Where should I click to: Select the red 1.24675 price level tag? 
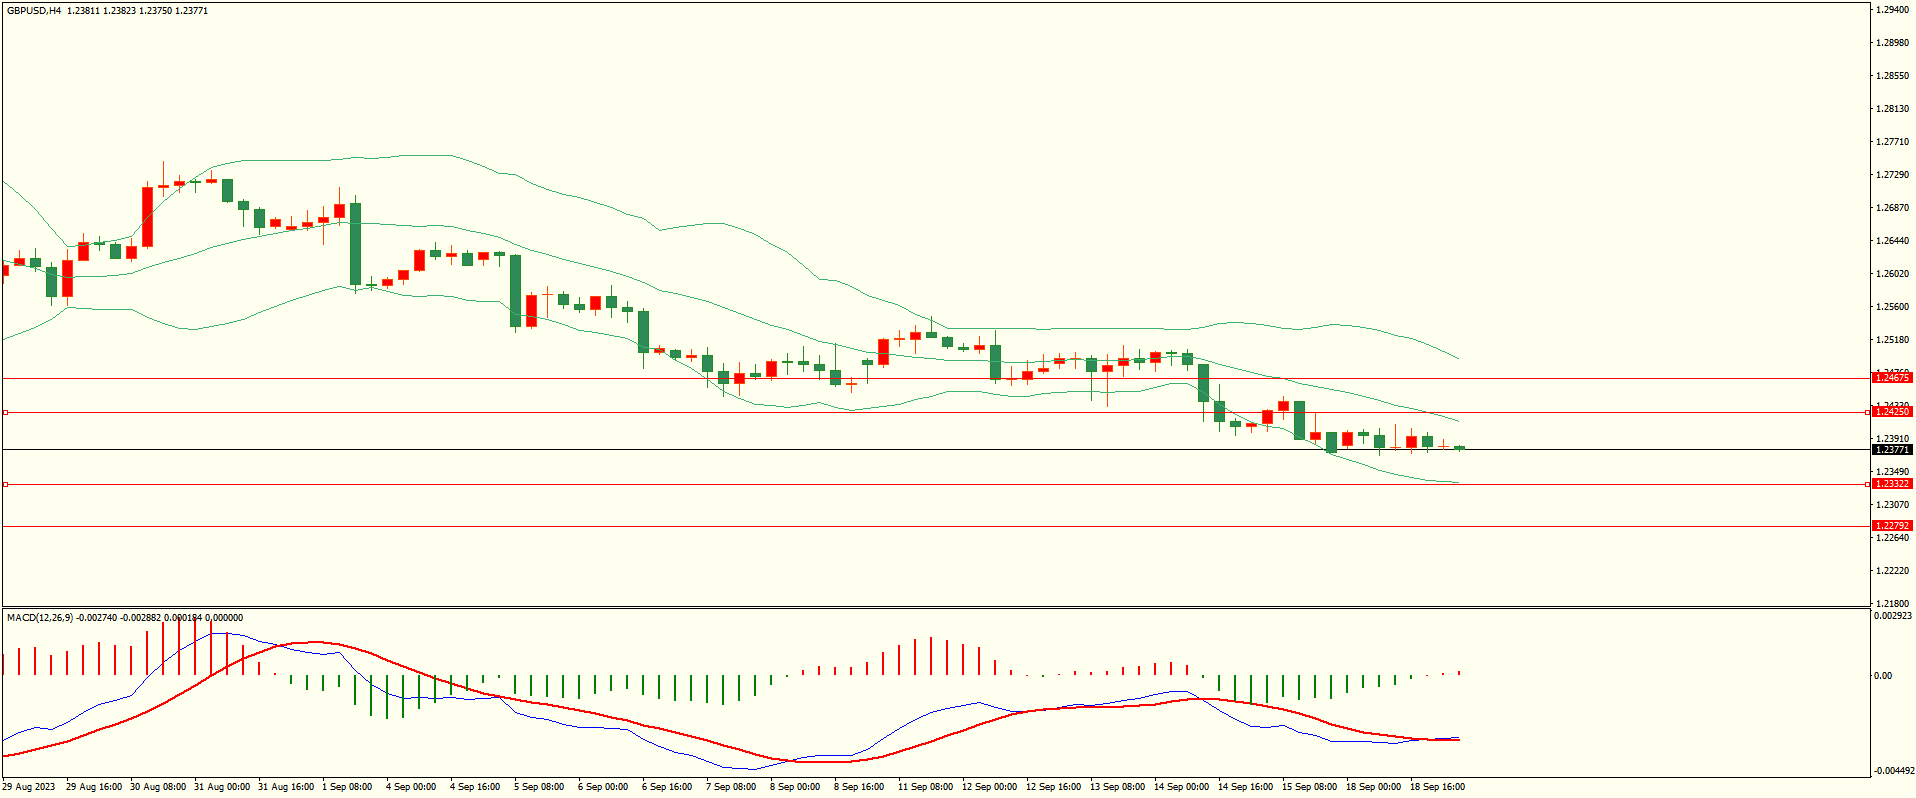click(x=1891, y=378)
